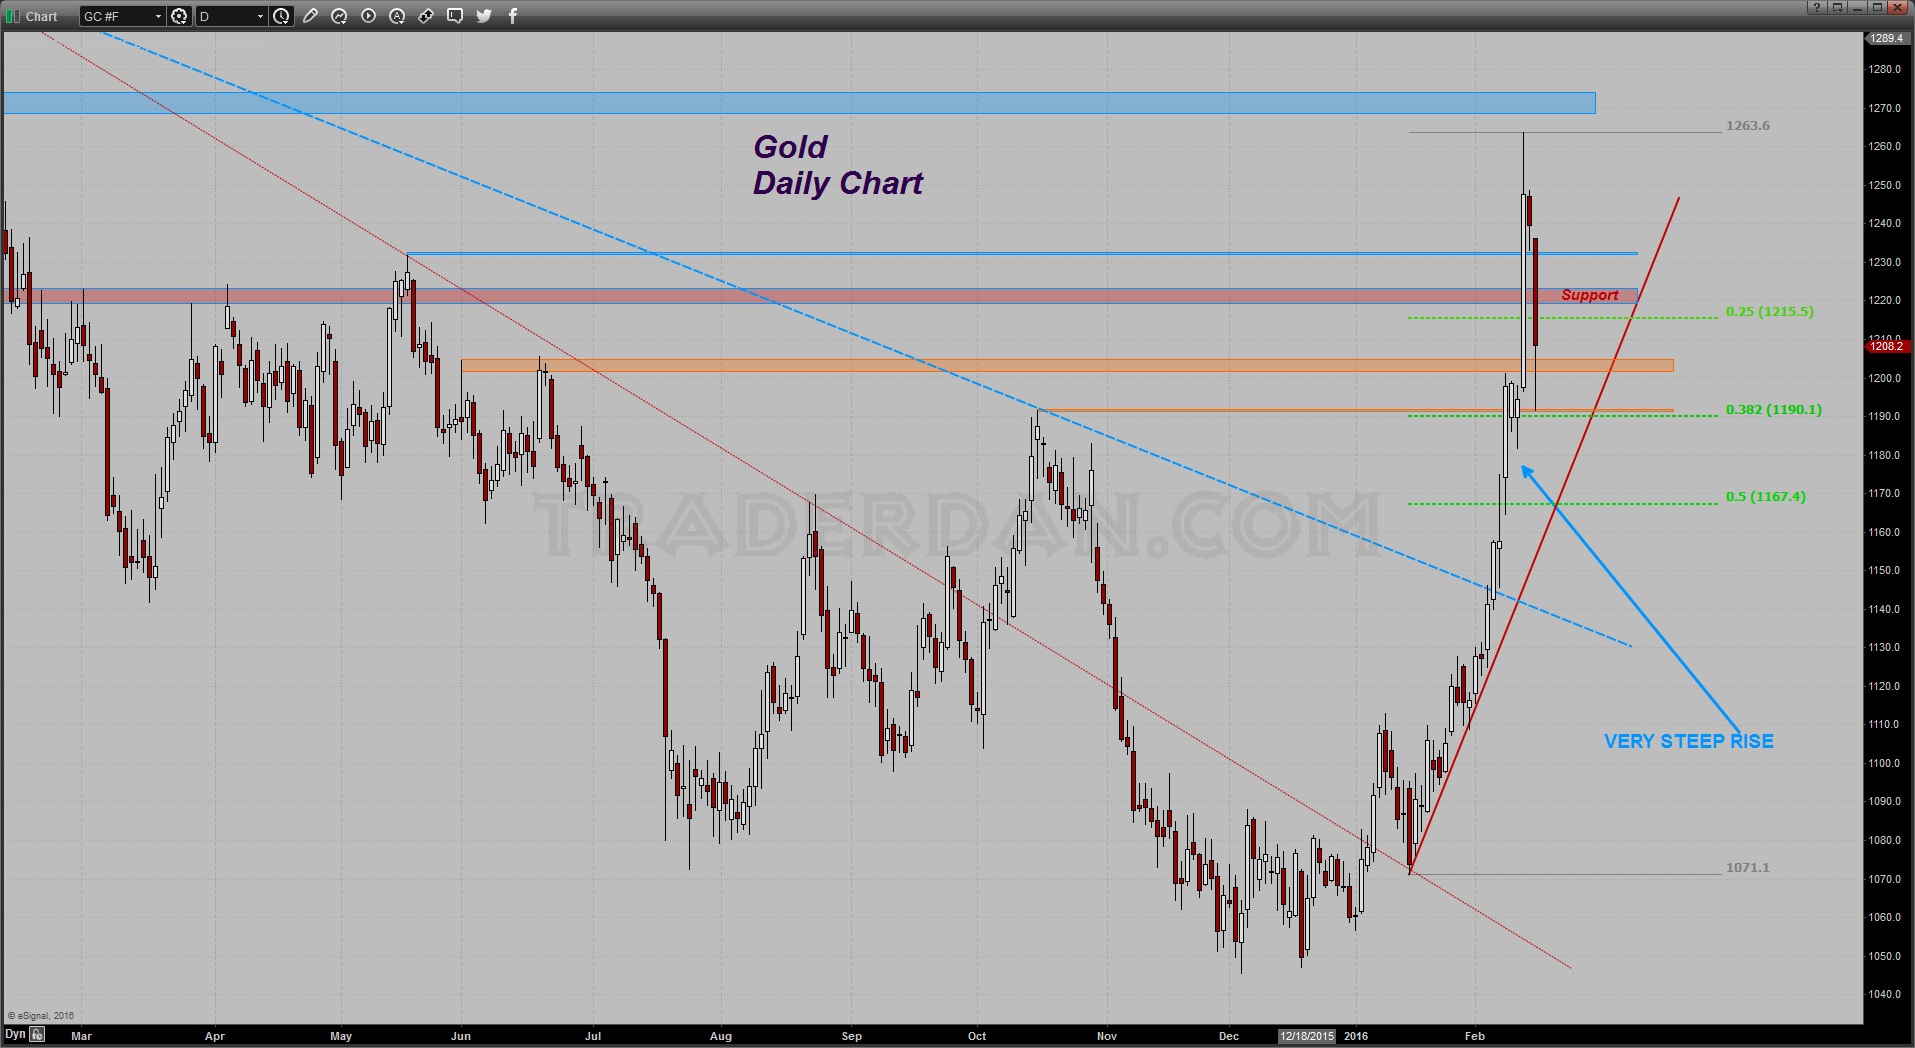1915x1048 pixels.
Task: Click the red 1208.2 current price label
Action: pyautogui.click(x=1888, y=346)
